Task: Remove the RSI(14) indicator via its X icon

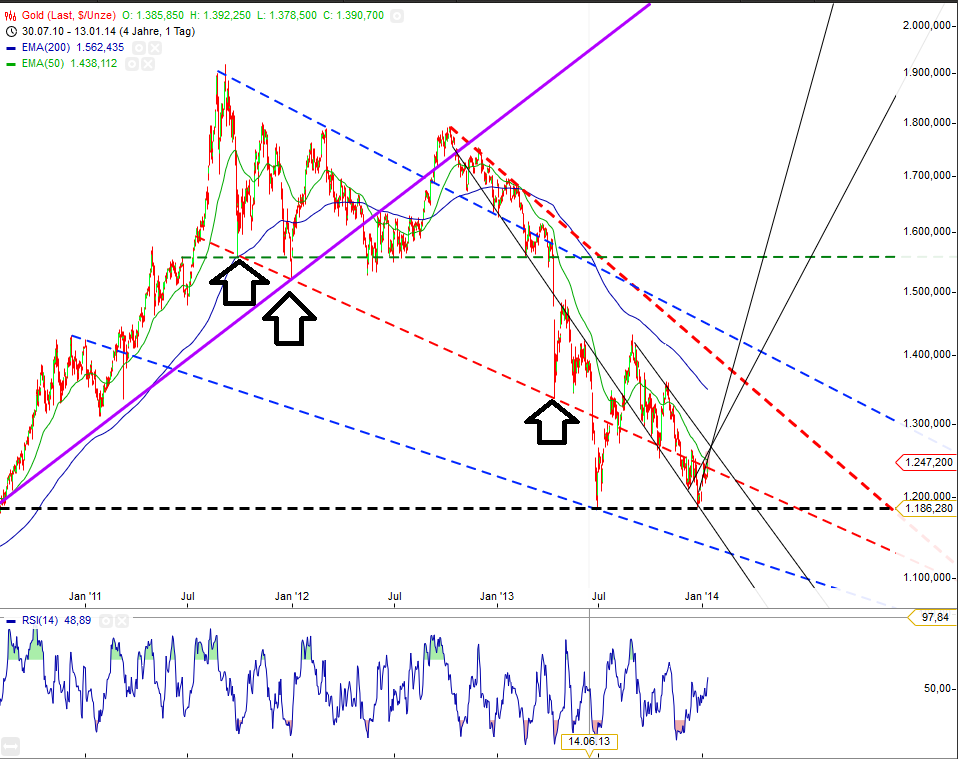Action: click(121, 621)
